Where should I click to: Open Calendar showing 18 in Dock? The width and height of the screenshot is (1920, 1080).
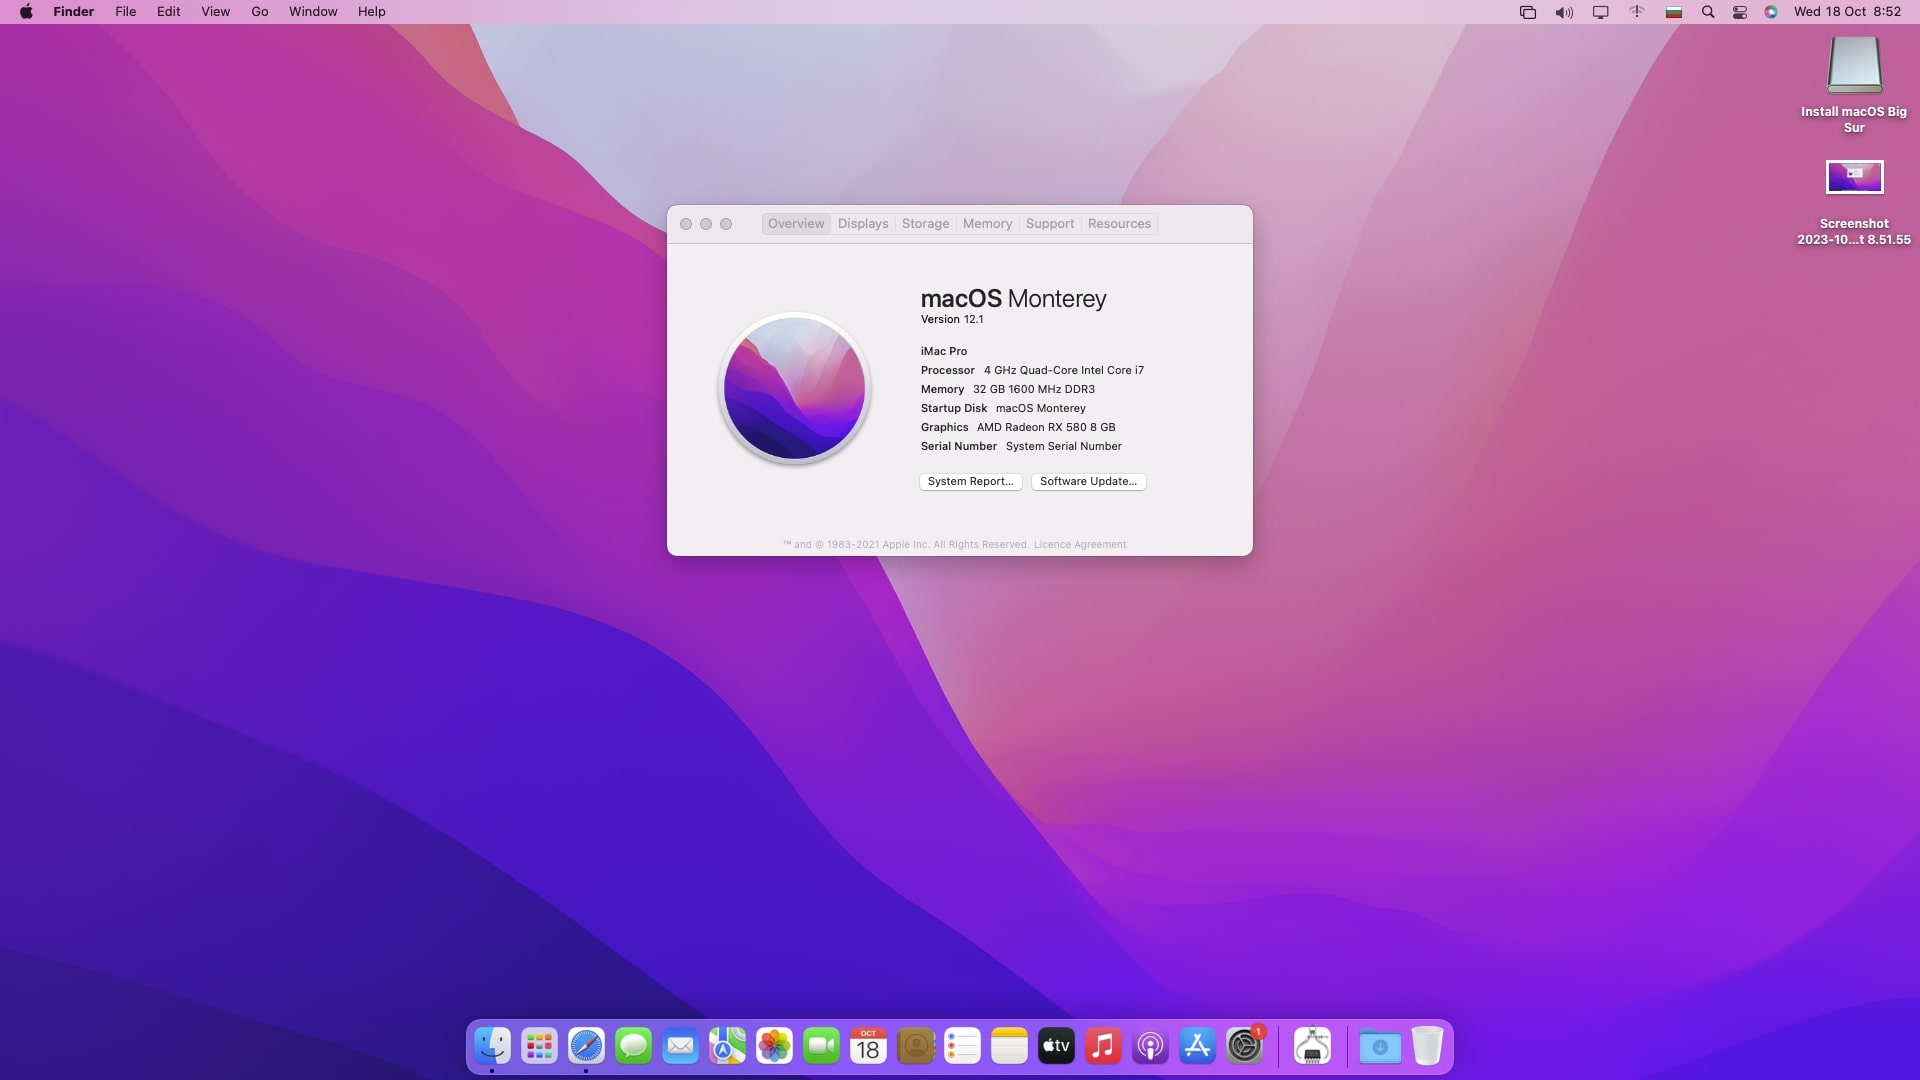(x=868, y=1046)
